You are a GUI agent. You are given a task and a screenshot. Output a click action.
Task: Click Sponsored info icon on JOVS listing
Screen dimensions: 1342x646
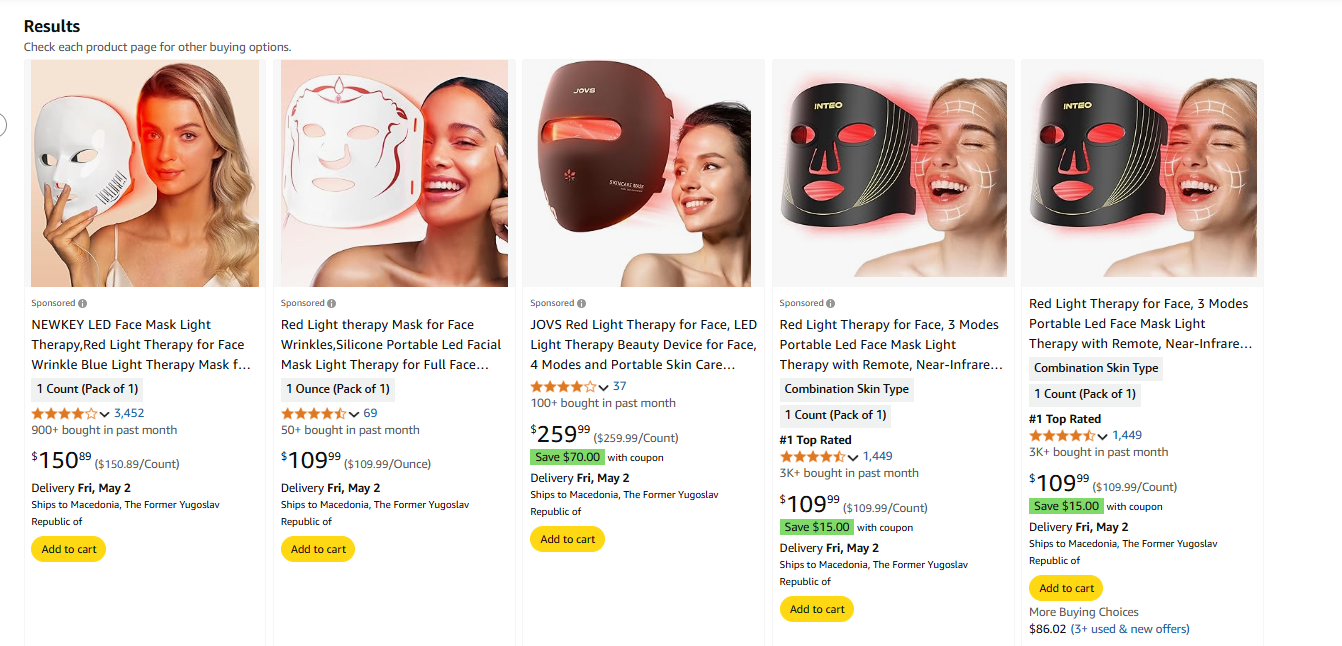click(581, 303)
